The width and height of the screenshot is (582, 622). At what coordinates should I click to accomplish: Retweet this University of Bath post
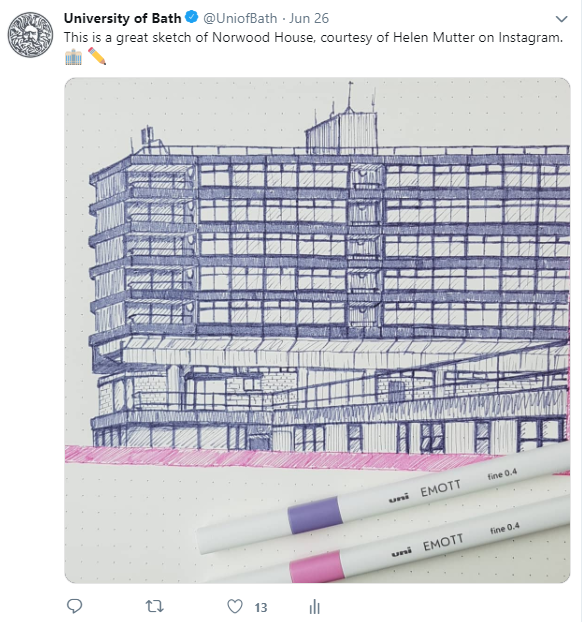click(x=154, y=606)
